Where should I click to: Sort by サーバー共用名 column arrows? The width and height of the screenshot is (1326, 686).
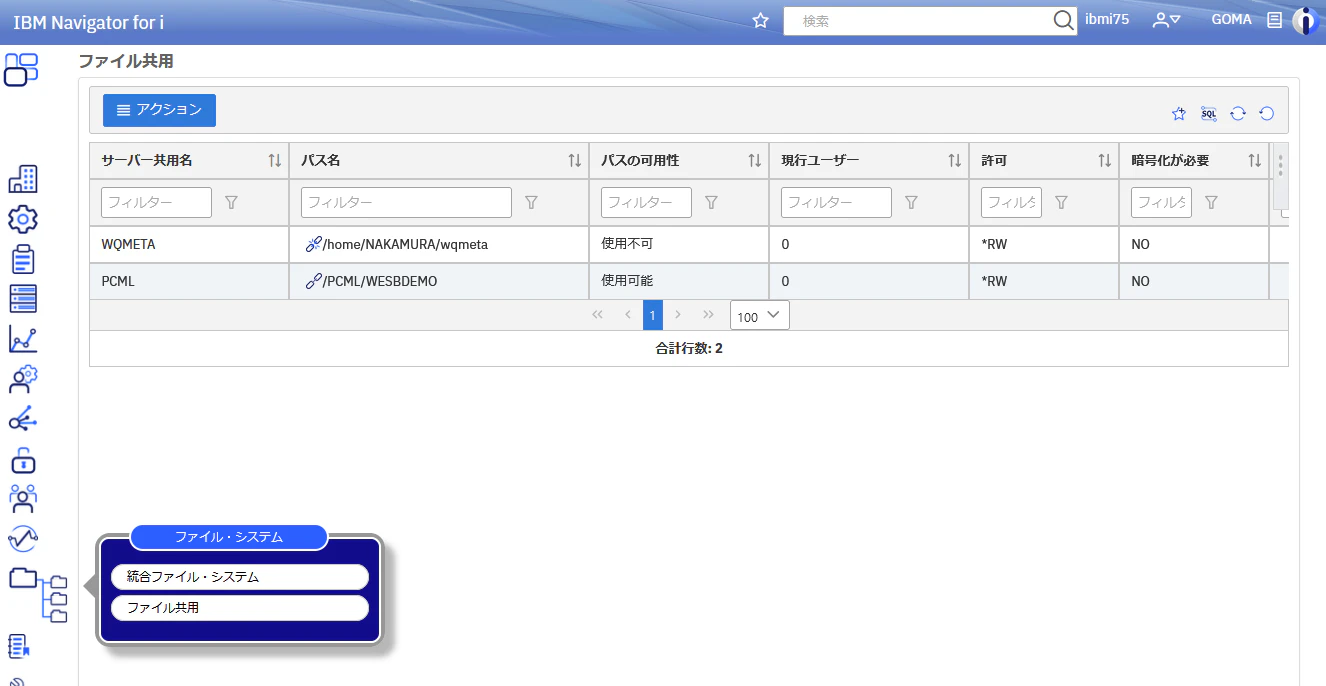click(275, 160)
